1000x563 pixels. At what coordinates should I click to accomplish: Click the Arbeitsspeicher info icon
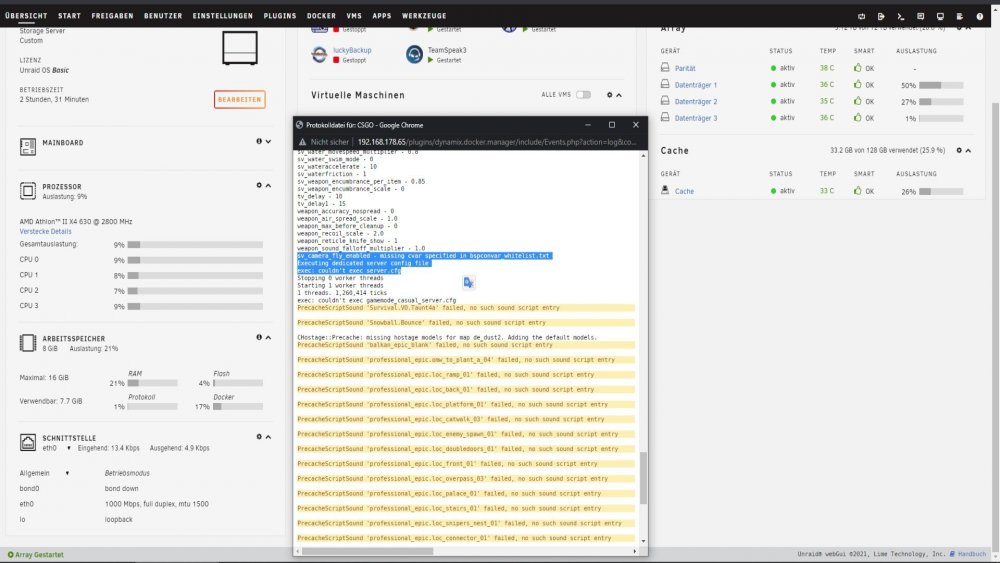click(259, 337)
